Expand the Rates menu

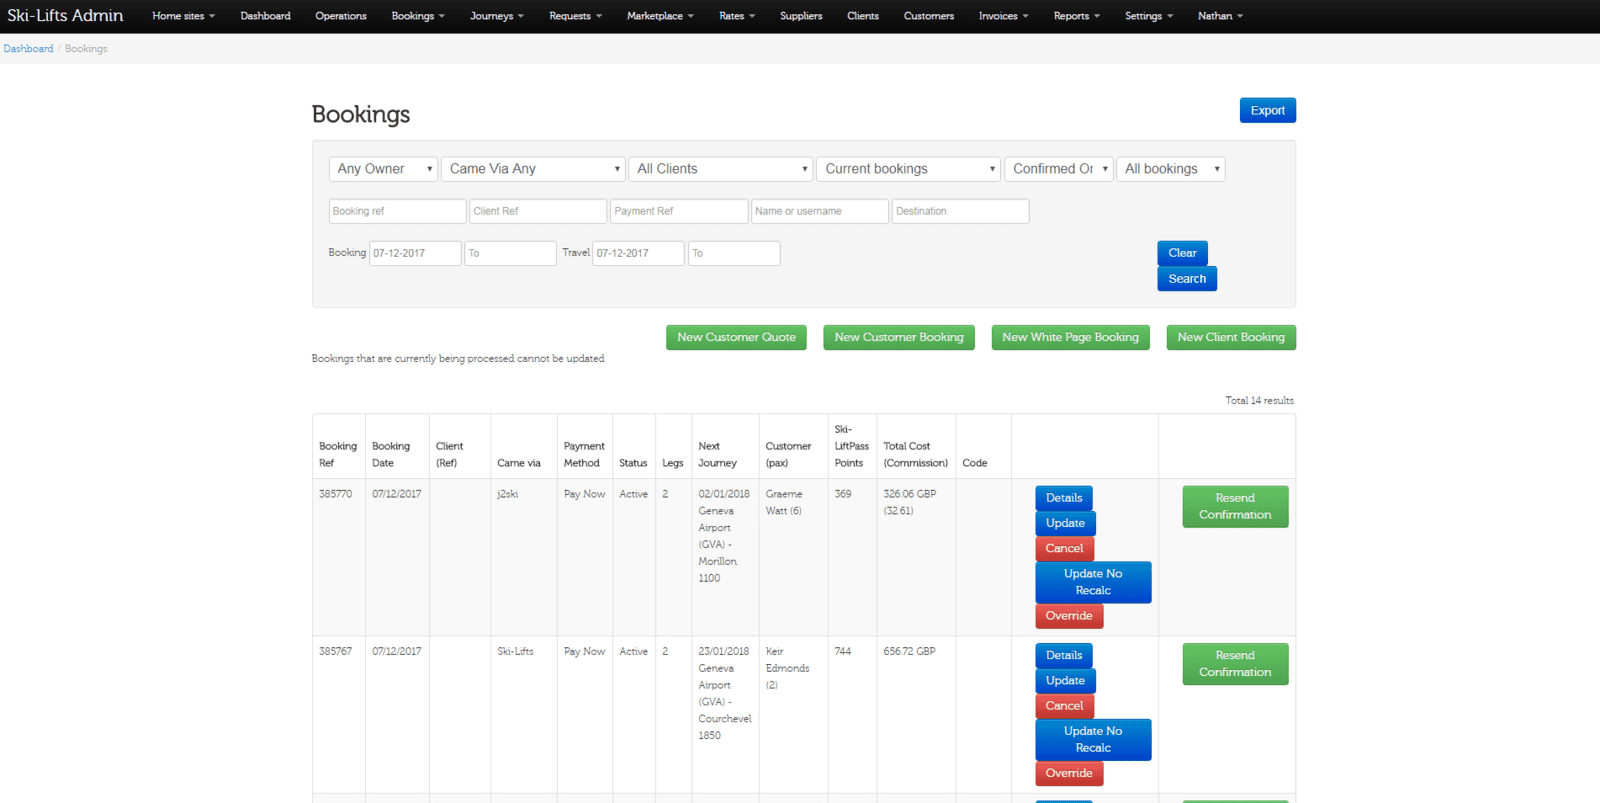pos(737,16)
